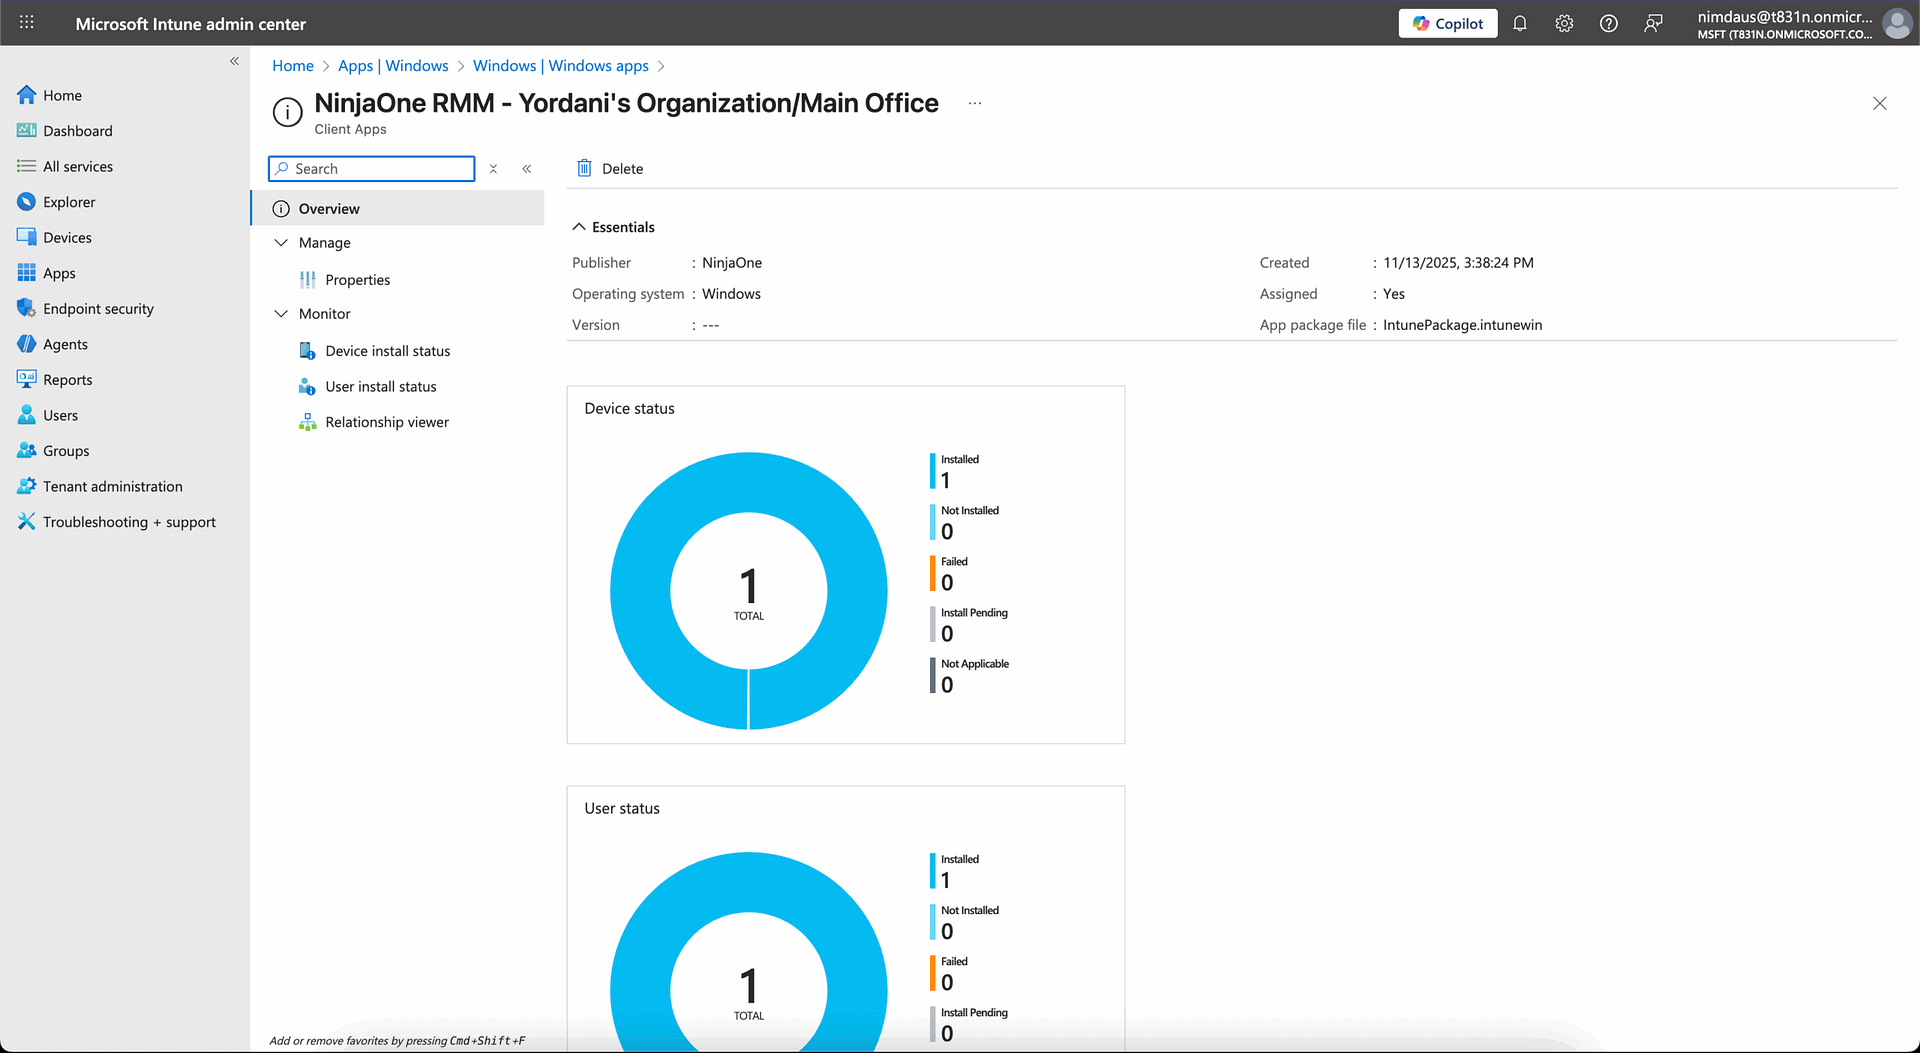The width and height of the screenshot is (1920, 1053).
Task: Open Device install status report
Action: [387, 351]
